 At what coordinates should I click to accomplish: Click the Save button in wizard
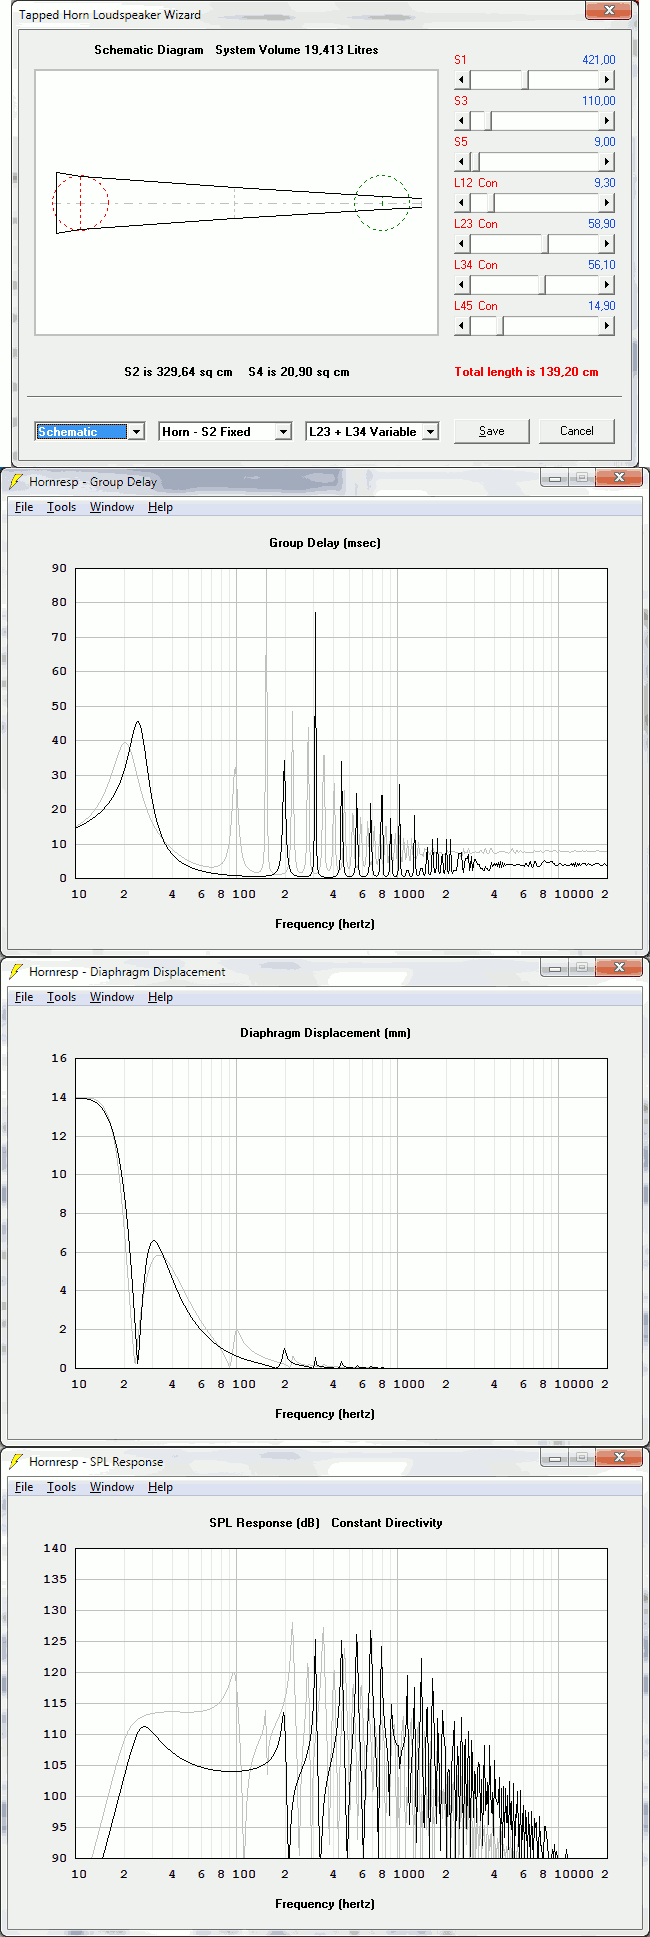coord(492,431)
